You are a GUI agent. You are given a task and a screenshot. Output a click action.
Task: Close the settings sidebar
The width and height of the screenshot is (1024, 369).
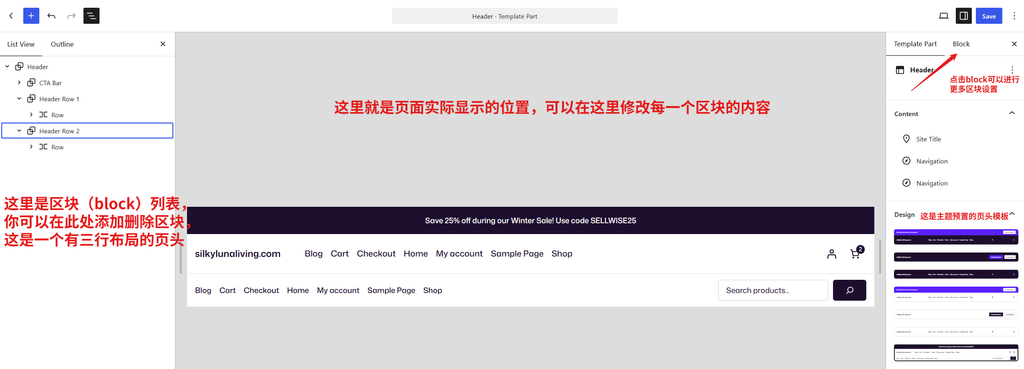[x=1014, y=44]
